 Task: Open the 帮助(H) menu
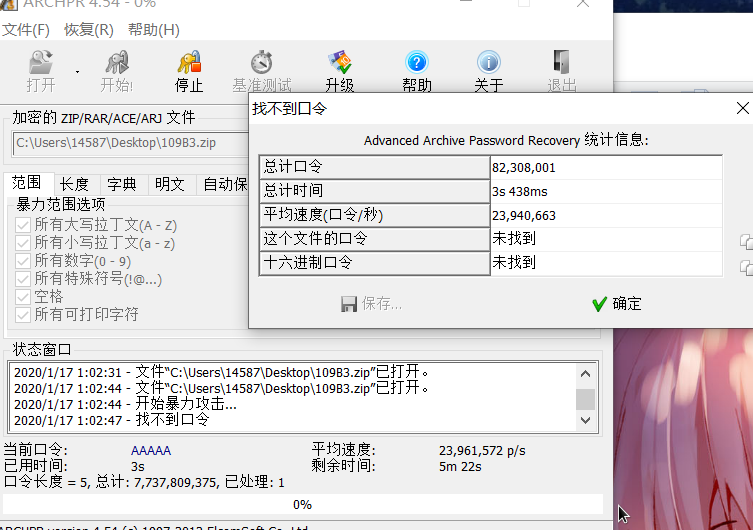[x=154, y=30]
